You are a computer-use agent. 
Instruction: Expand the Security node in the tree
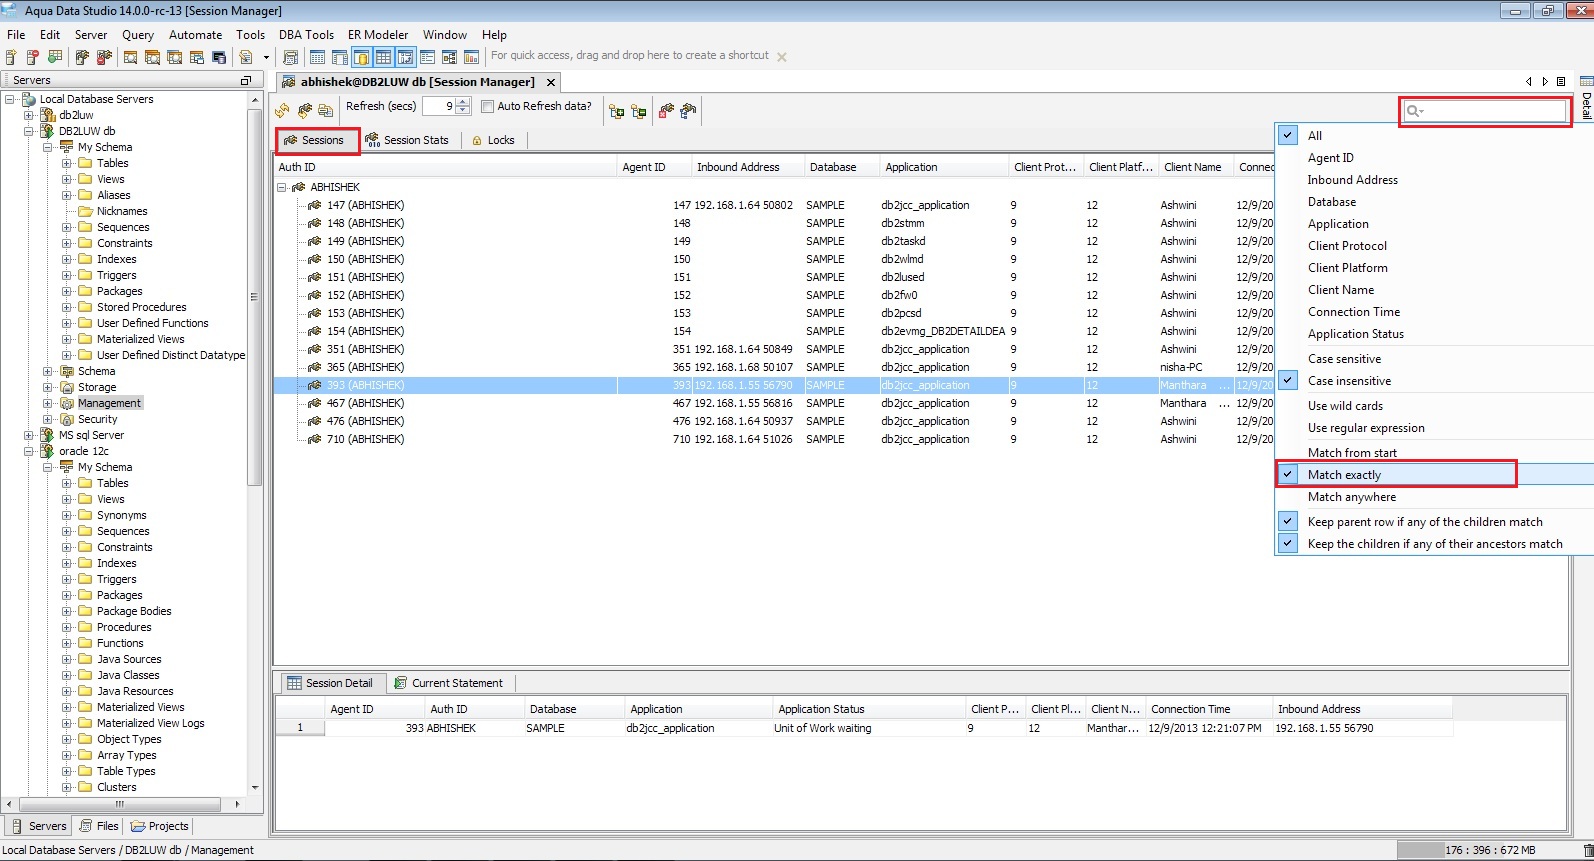tap(48, 419)
